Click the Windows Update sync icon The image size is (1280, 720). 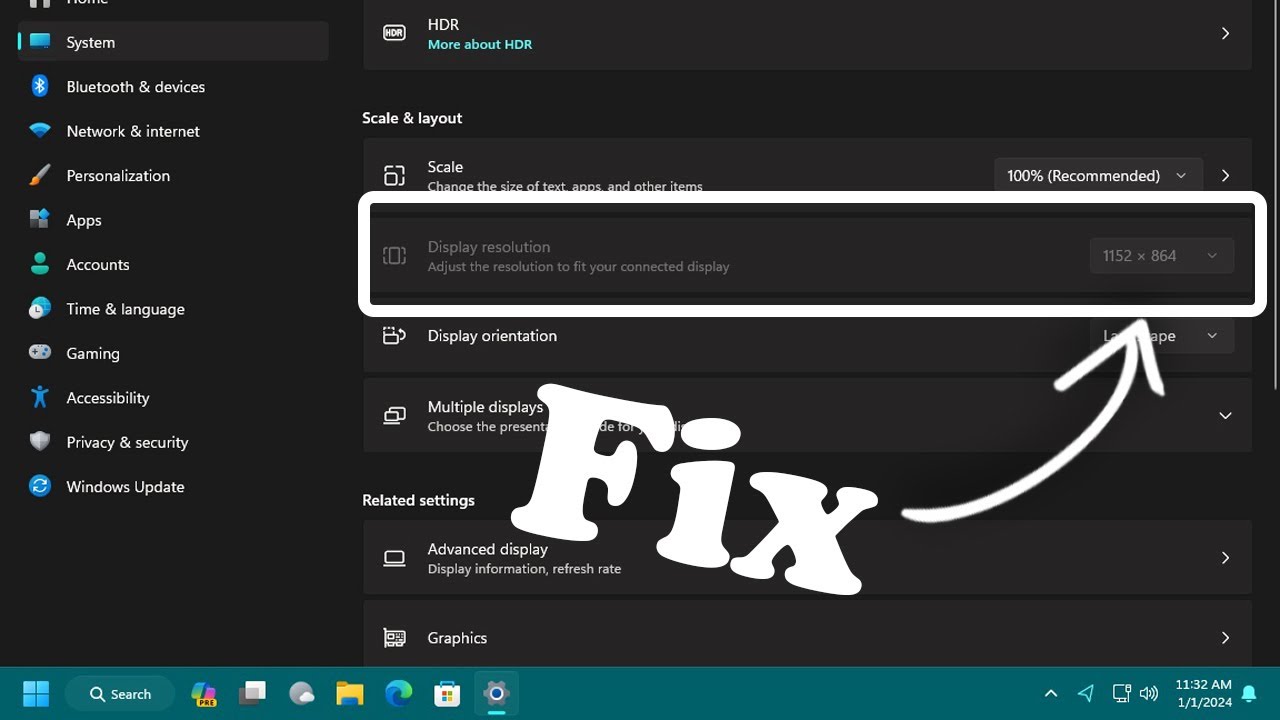coord(40,486)
